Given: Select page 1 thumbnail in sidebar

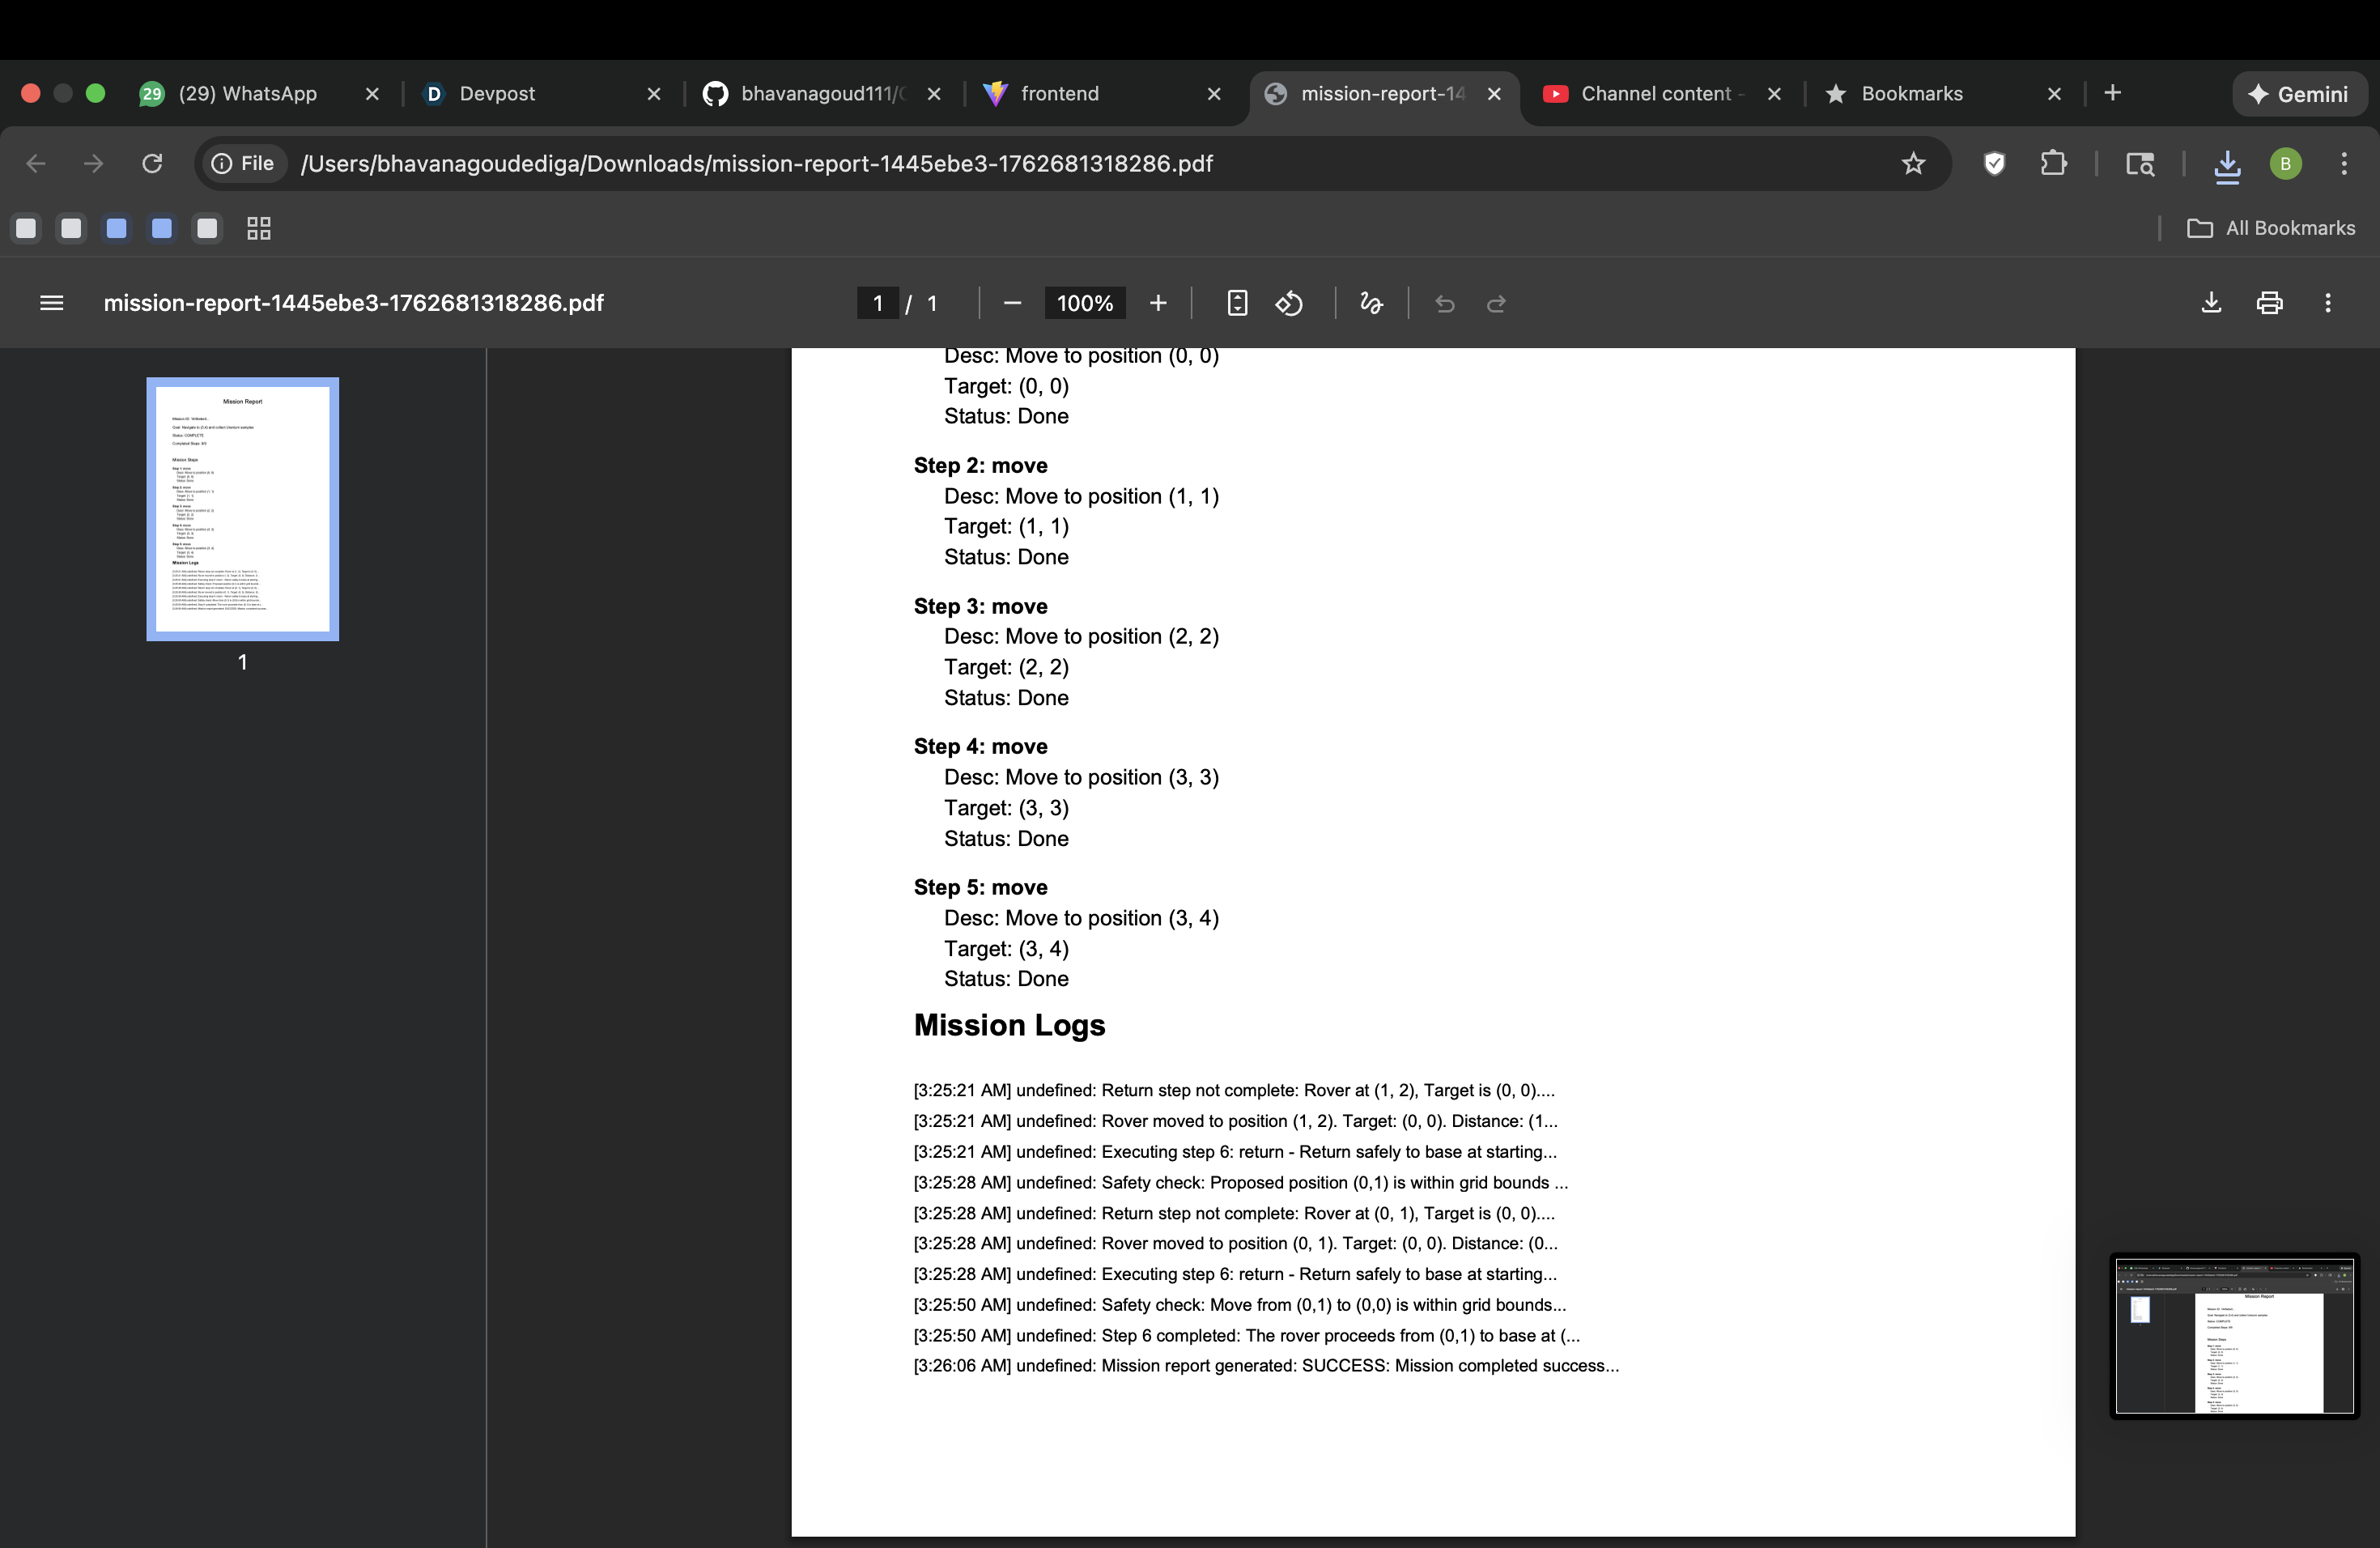Looking at the screenshot, I should coord(242,509).
